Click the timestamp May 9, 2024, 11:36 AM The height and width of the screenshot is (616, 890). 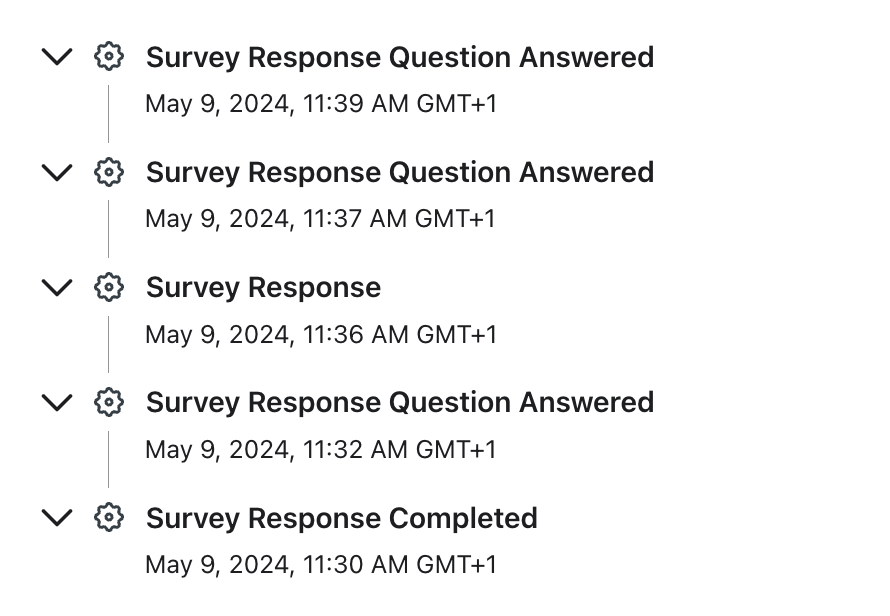tap(321, 335)
